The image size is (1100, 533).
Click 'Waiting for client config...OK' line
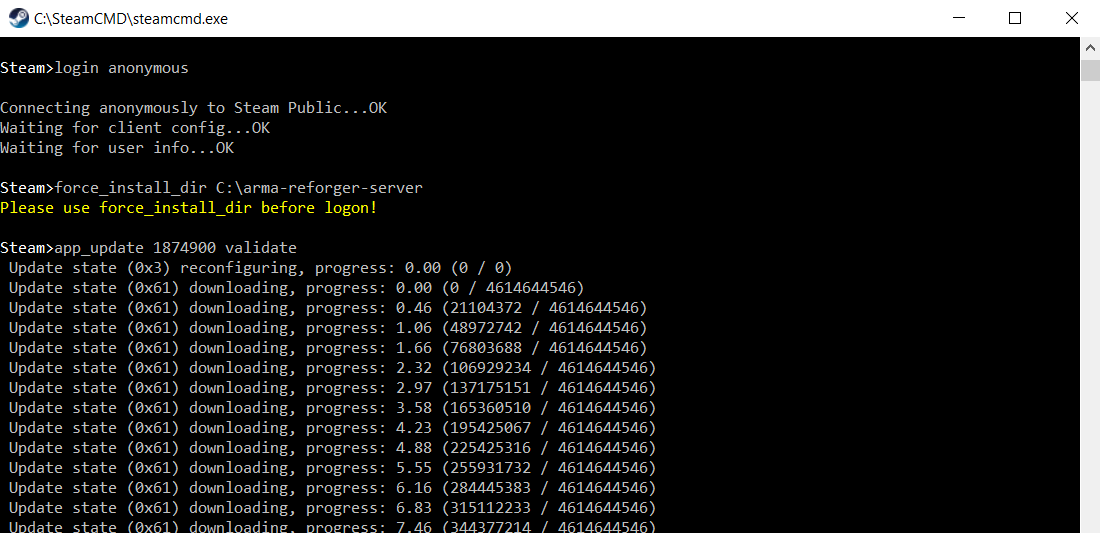[135, 128]
